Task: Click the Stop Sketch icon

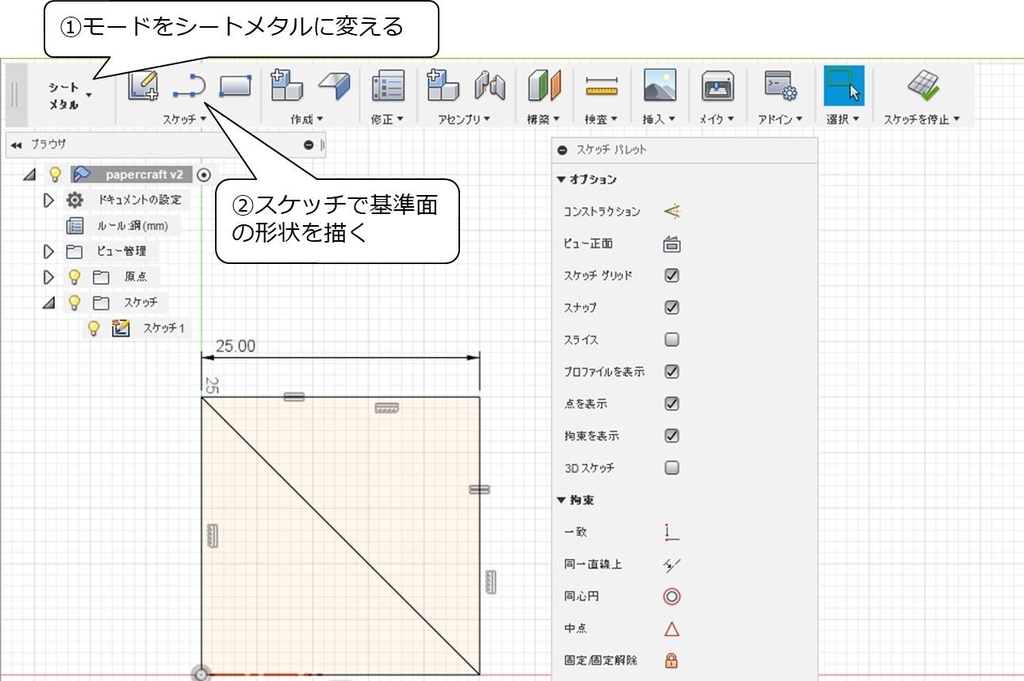Action: point(923,86)
